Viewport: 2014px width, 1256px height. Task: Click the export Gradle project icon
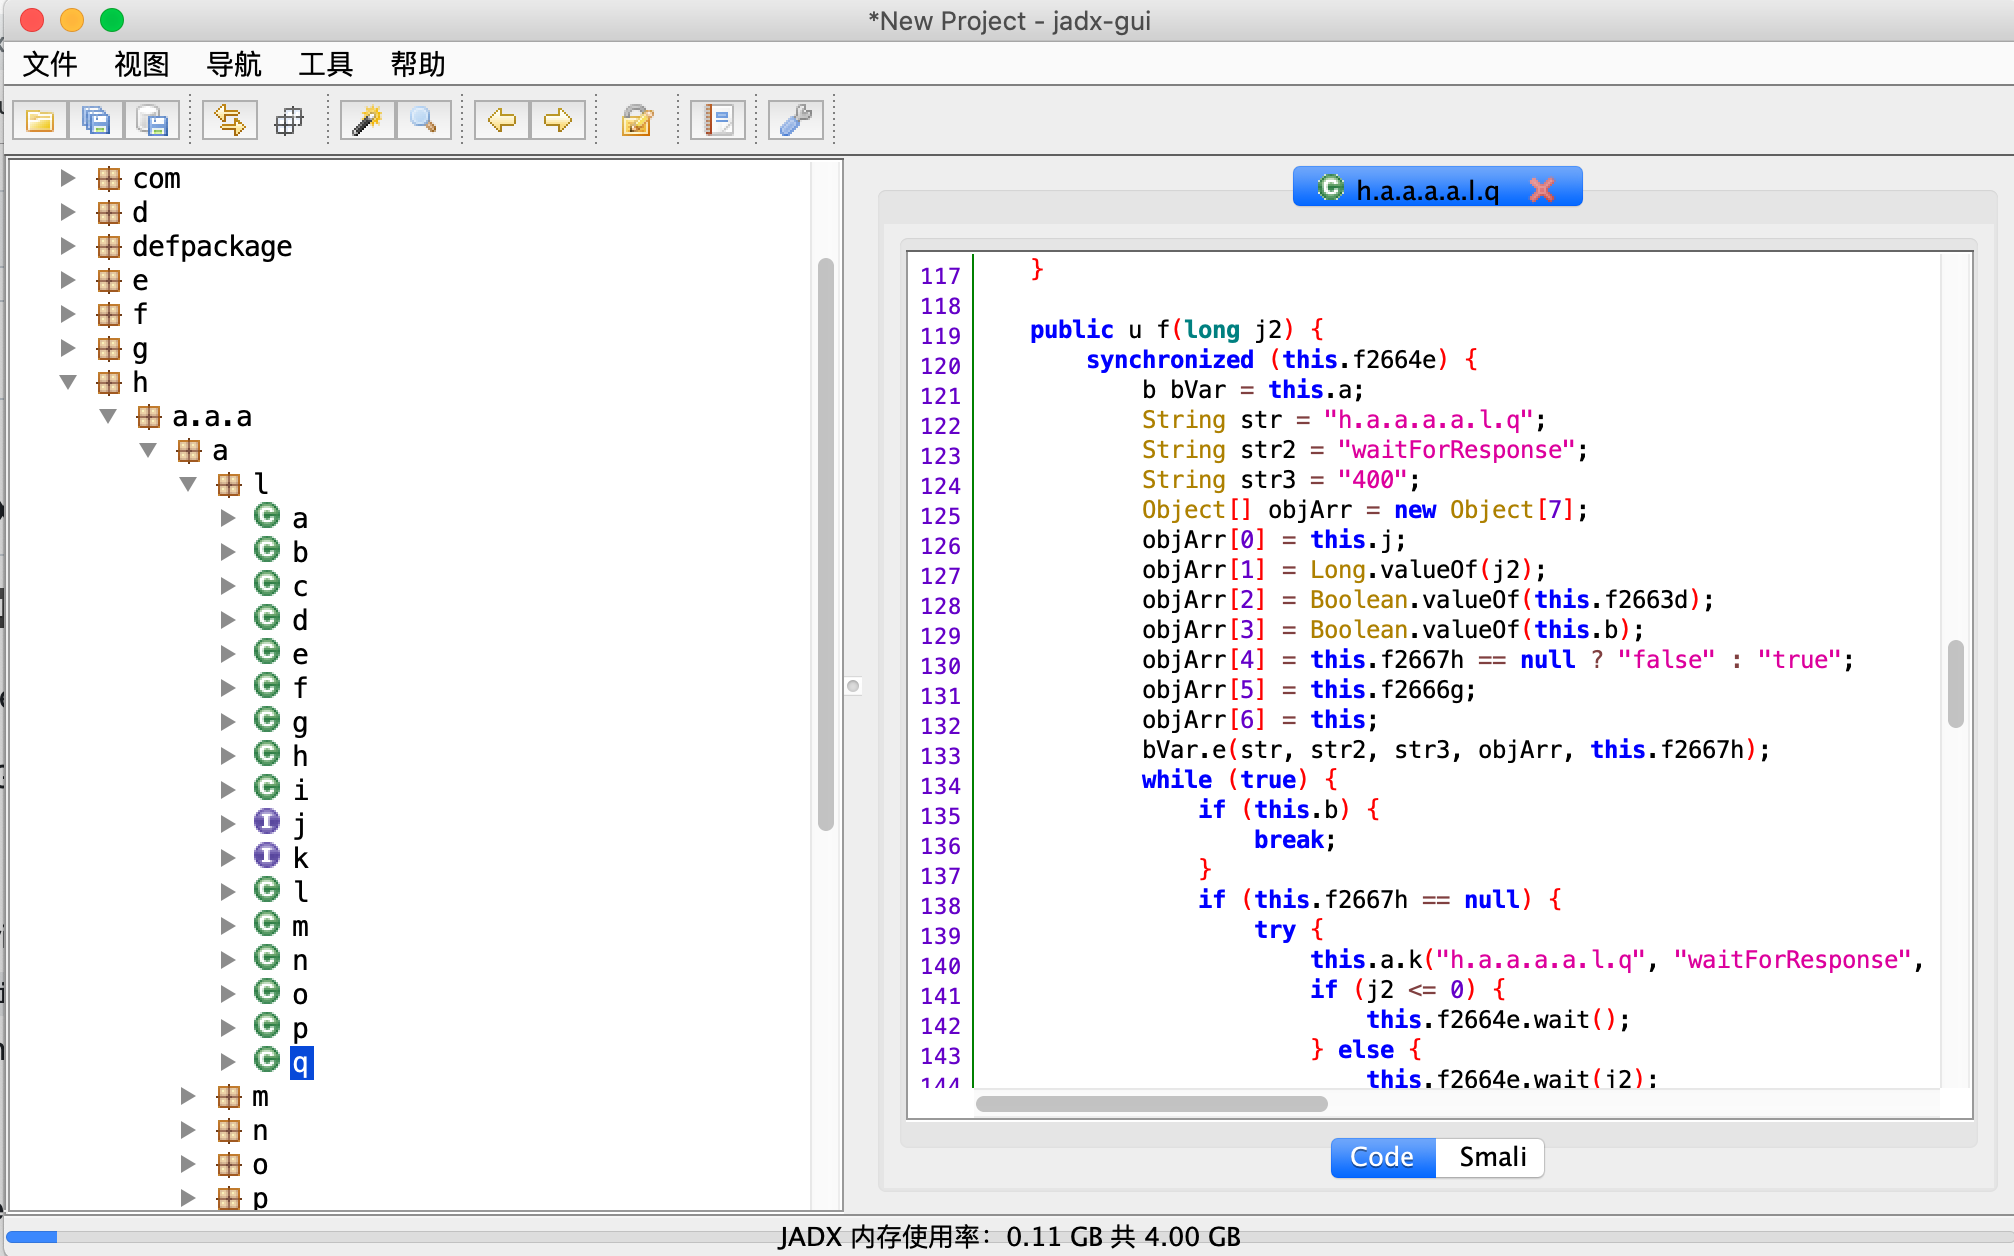pyautogui.click(x=152, y=121)
